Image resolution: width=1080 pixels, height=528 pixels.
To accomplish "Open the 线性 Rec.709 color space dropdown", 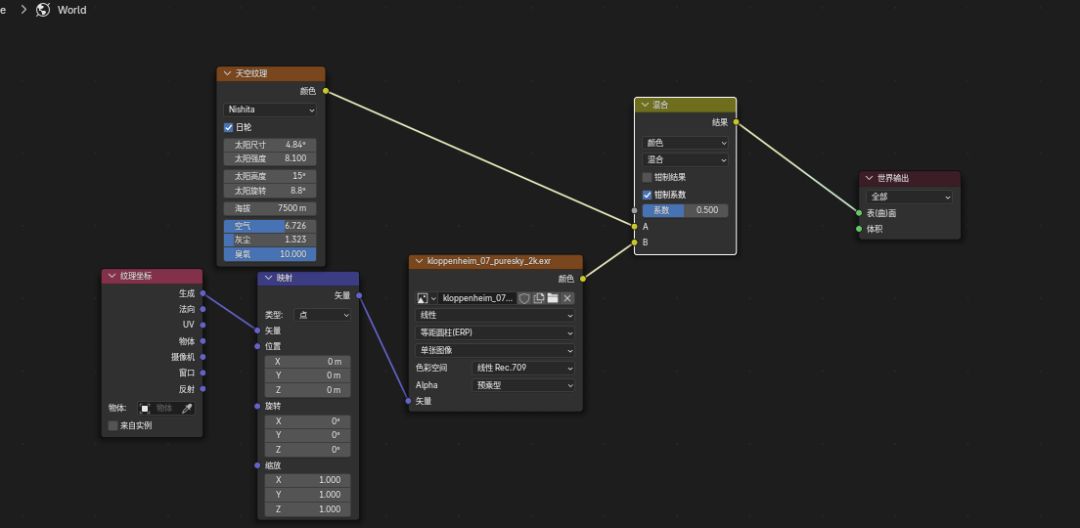I will (524, 368).
